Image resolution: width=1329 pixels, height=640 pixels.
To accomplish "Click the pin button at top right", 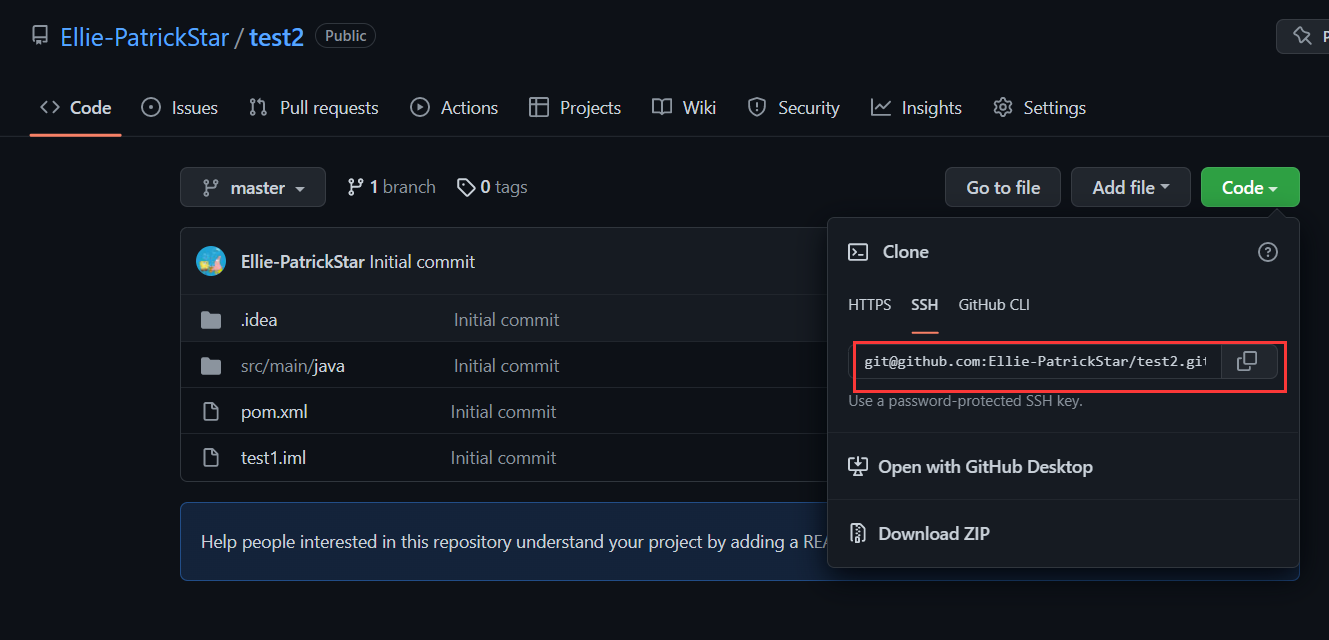I will (1302, 36).
